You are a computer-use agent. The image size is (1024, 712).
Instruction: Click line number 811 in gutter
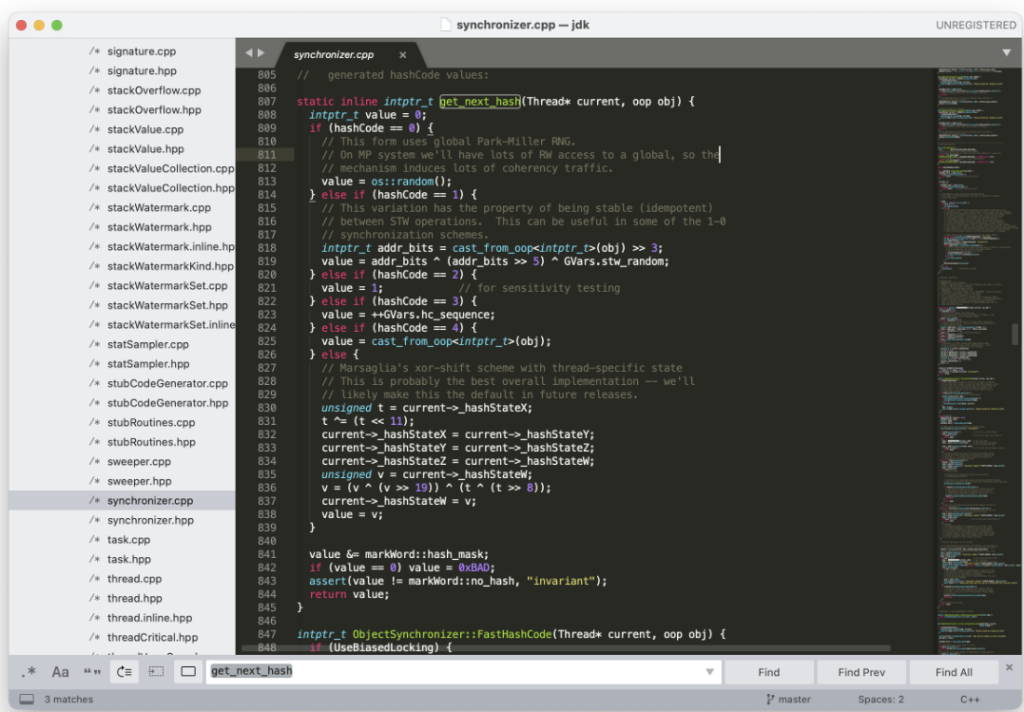[x=266, y=155]
